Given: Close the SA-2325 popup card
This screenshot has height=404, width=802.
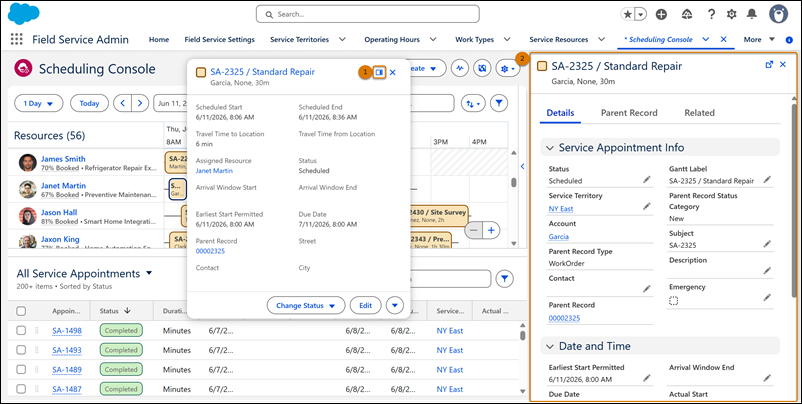Looking at the screenshot, I should tap(393, 73).
